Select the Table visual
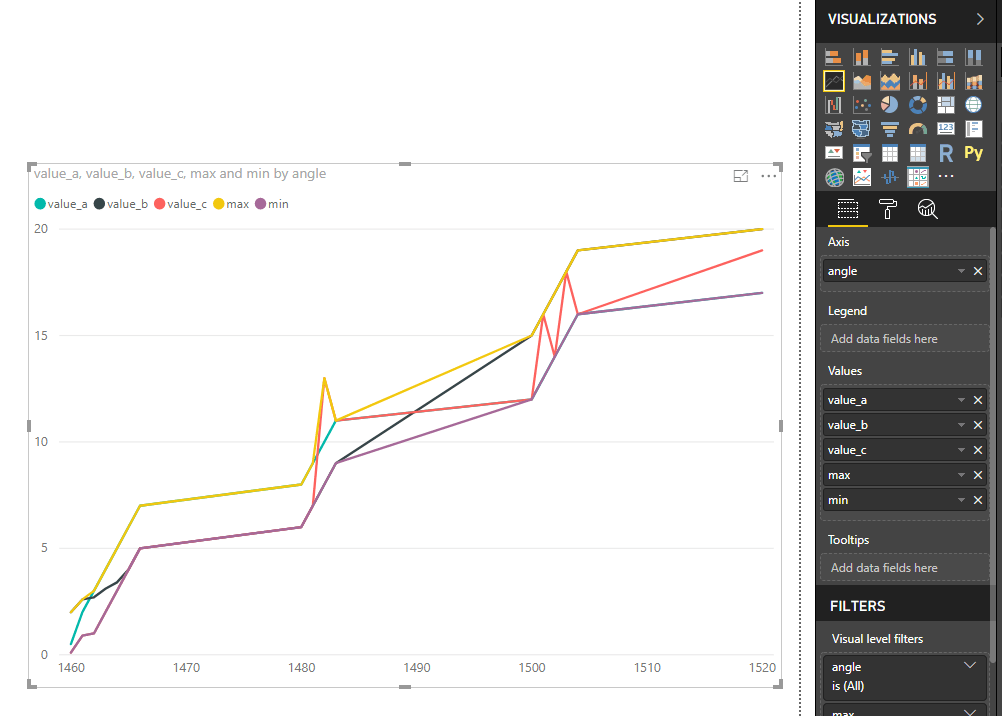Viewport: 1002px width, 716px height. pyautogui.click(x=890, y=153)
